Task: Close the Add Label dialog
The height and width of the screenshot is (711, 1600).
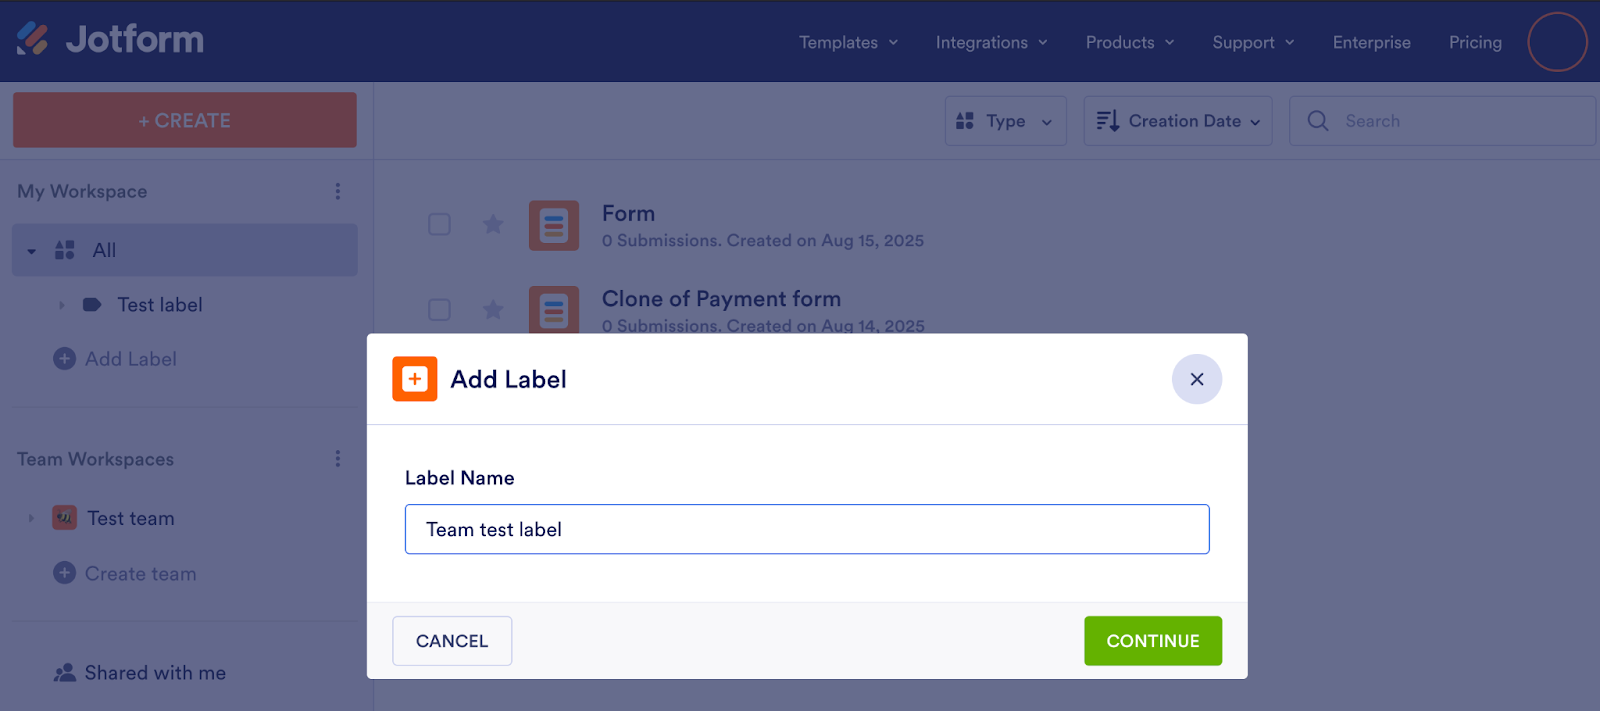Action: click(1196, 379)
